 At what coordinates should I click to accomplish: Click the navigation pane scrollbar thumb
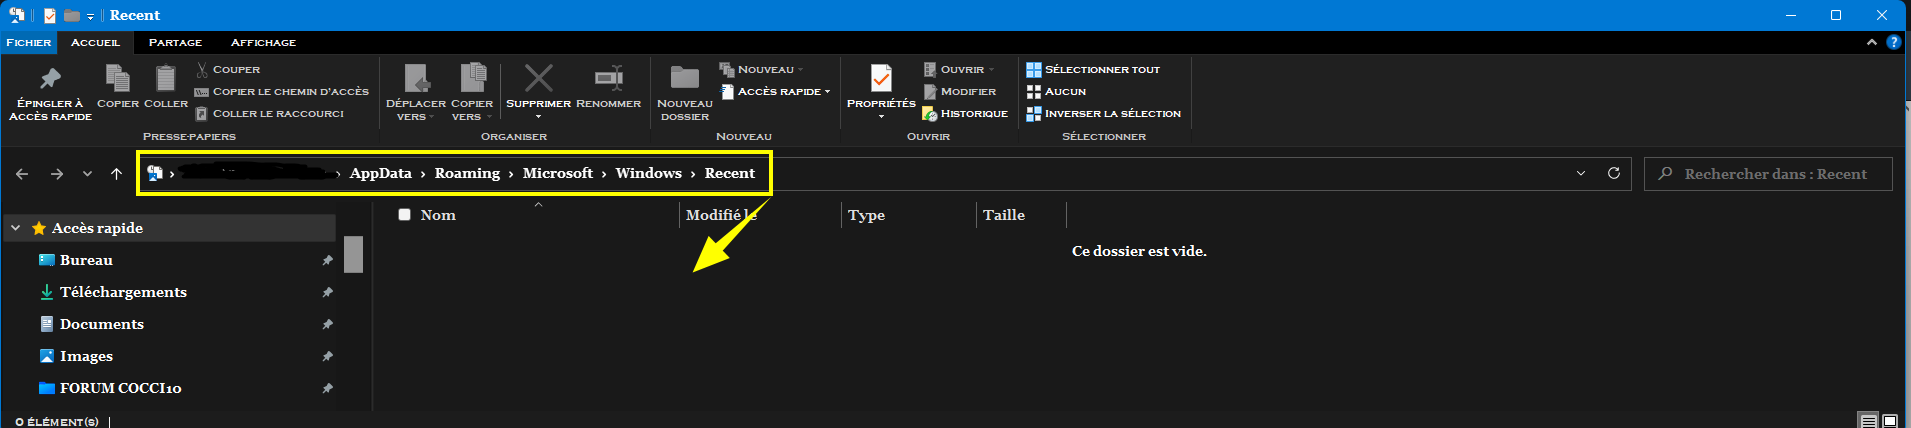coord(353,254)
